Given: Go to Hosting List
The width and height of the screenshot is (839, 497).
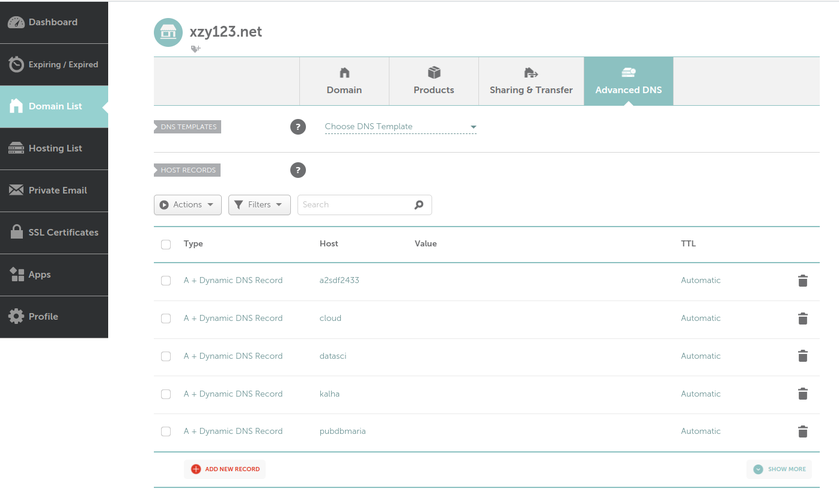Looking at the screenshot, I should click(54, 148).
